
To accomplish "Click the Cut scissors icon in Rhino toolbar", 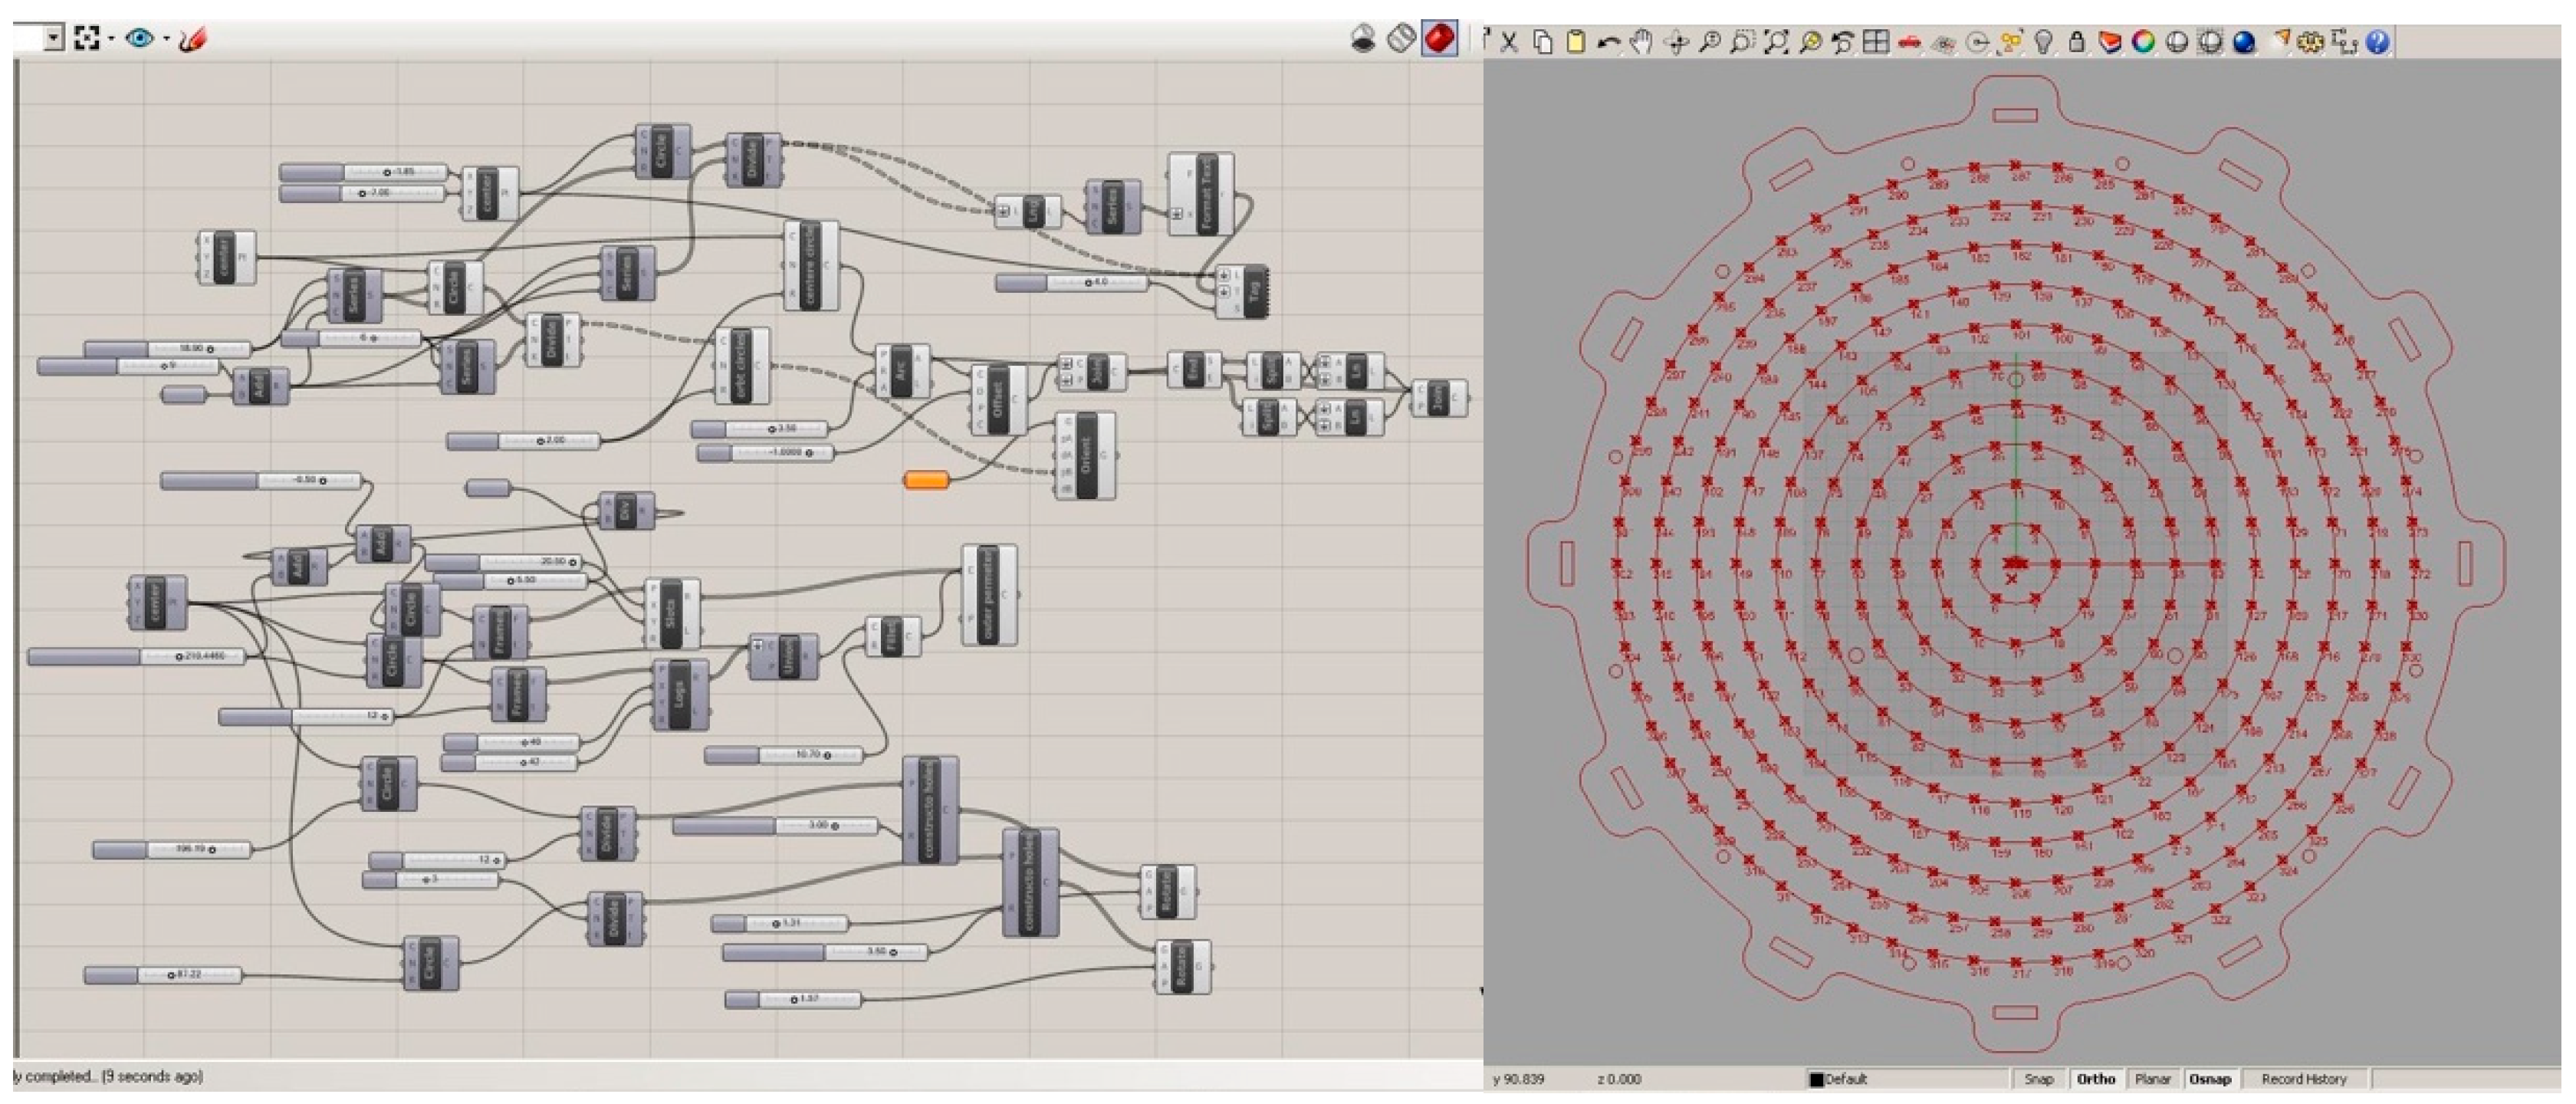I will click(1509, 42).
